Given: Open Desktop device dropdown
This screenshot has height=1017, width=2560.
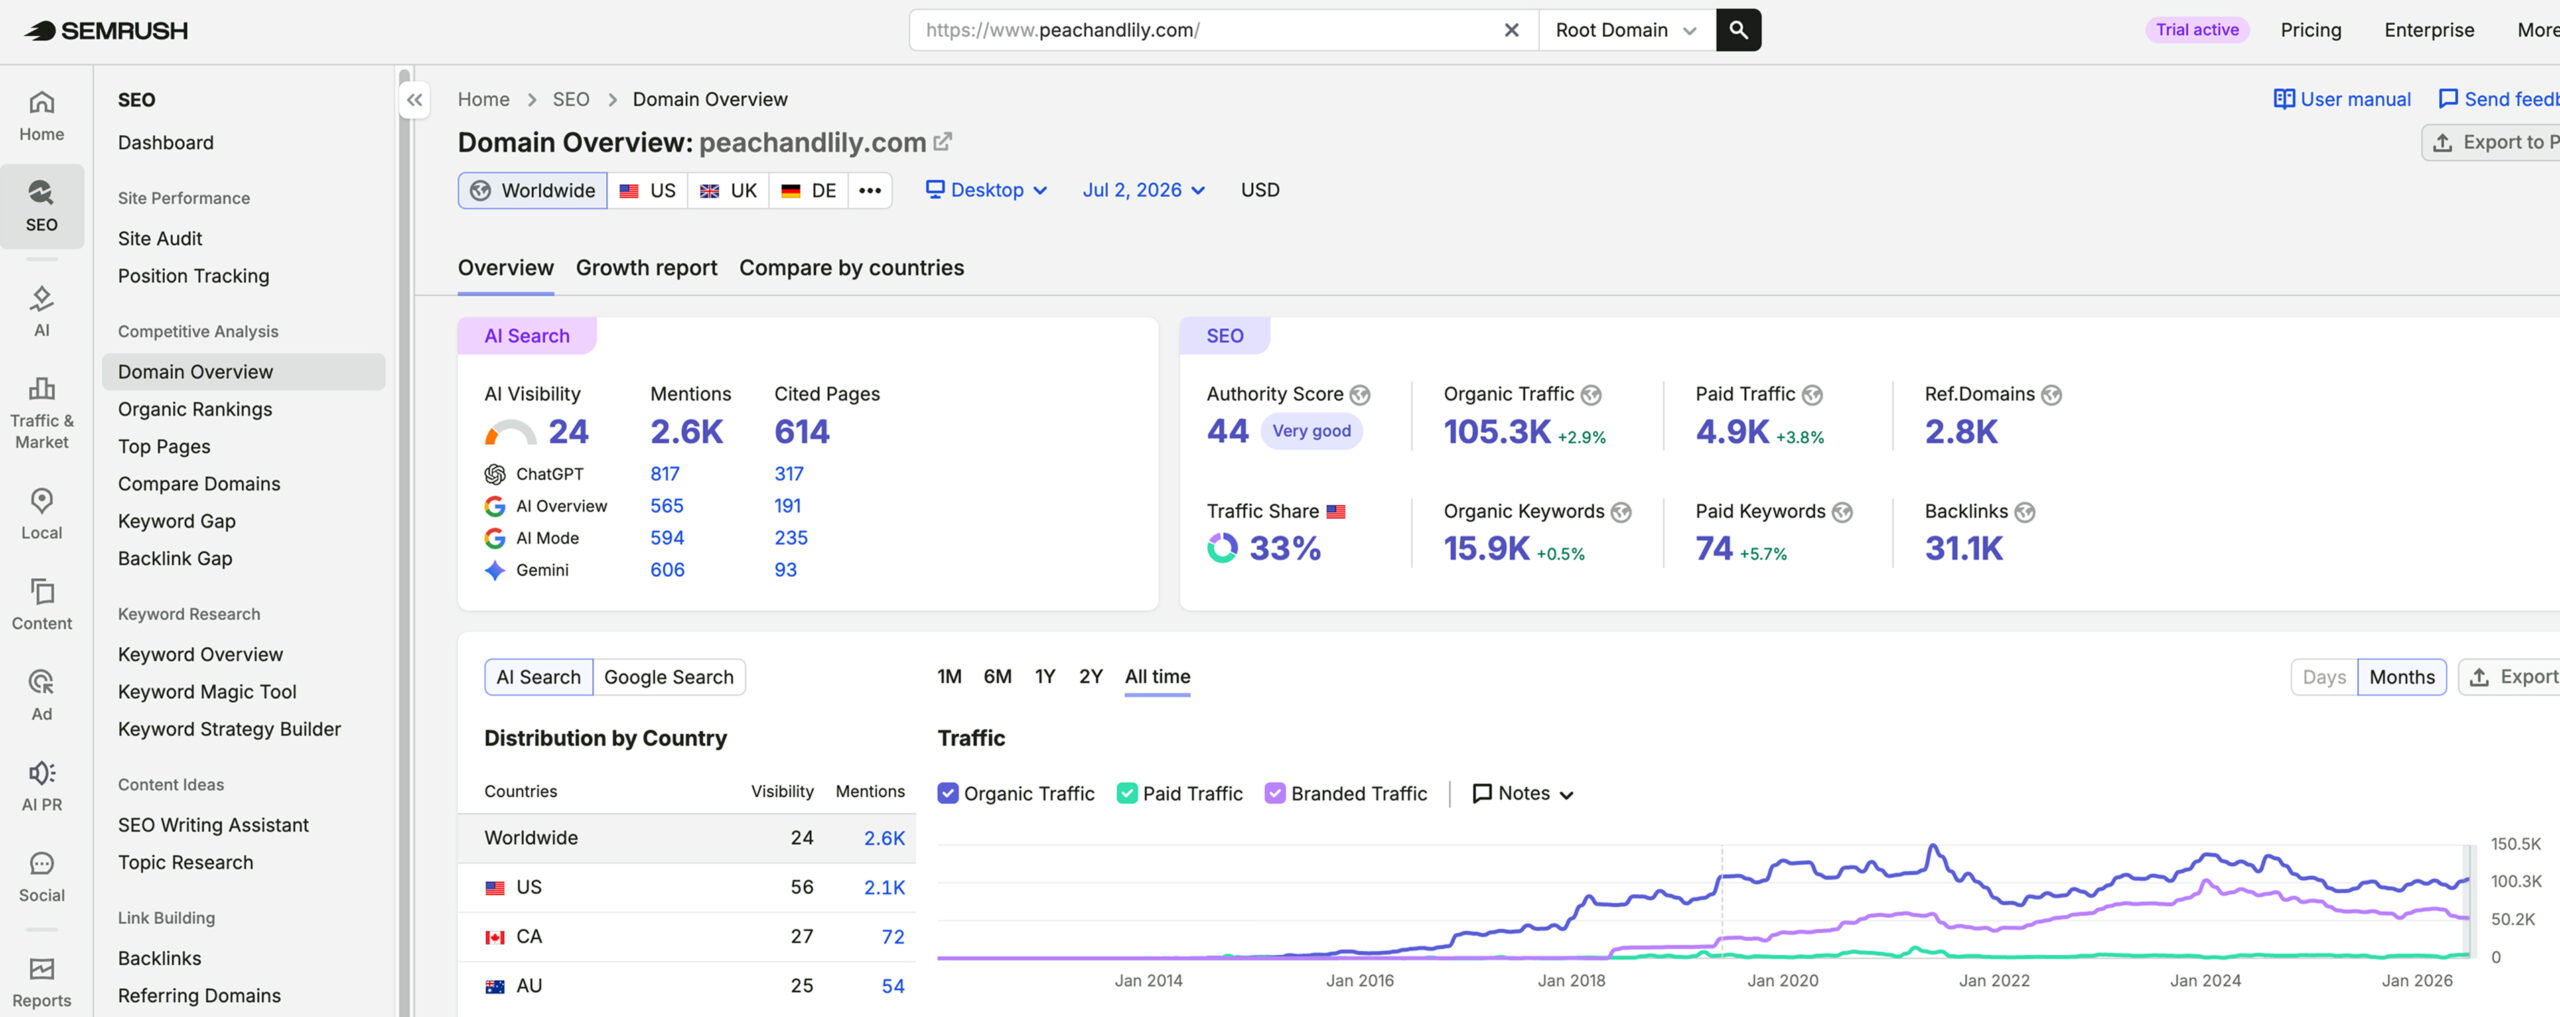Looking at the screenshot, I should pyautogui.click(x=986, y=190).
